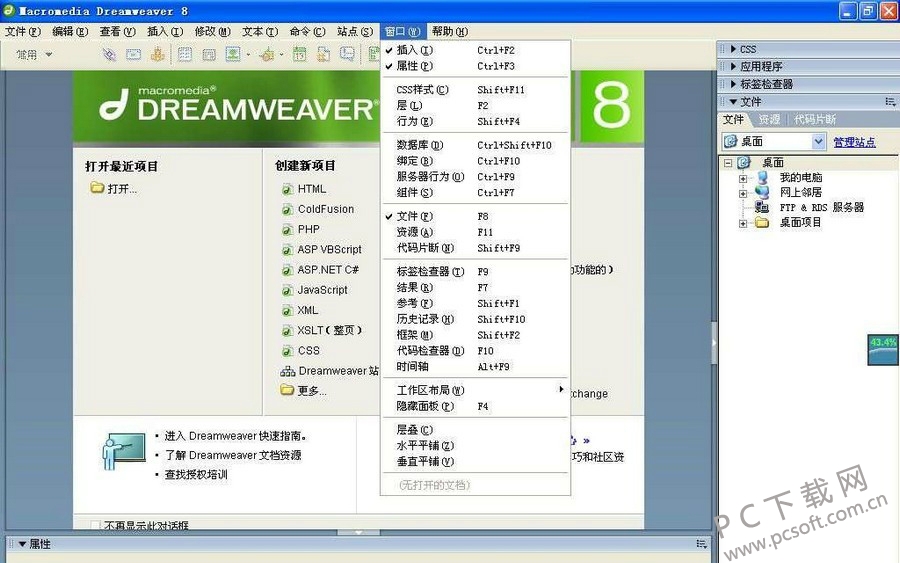Create new HTML document
The image size is (900, 563).
[312, 189]
